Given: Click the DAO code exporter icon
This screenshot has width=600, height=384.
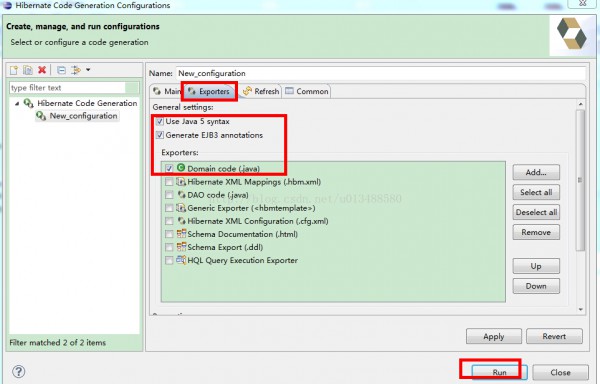Looking at the screenshot, I should pyautogui.click(x=181, y=195).
